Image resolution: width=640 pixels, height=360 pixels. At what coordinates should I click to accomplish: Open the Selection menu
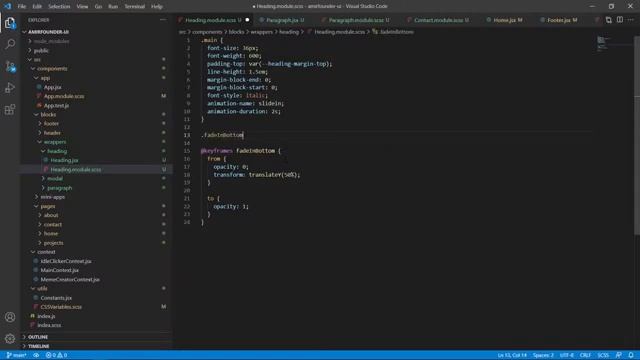[59, 7]
